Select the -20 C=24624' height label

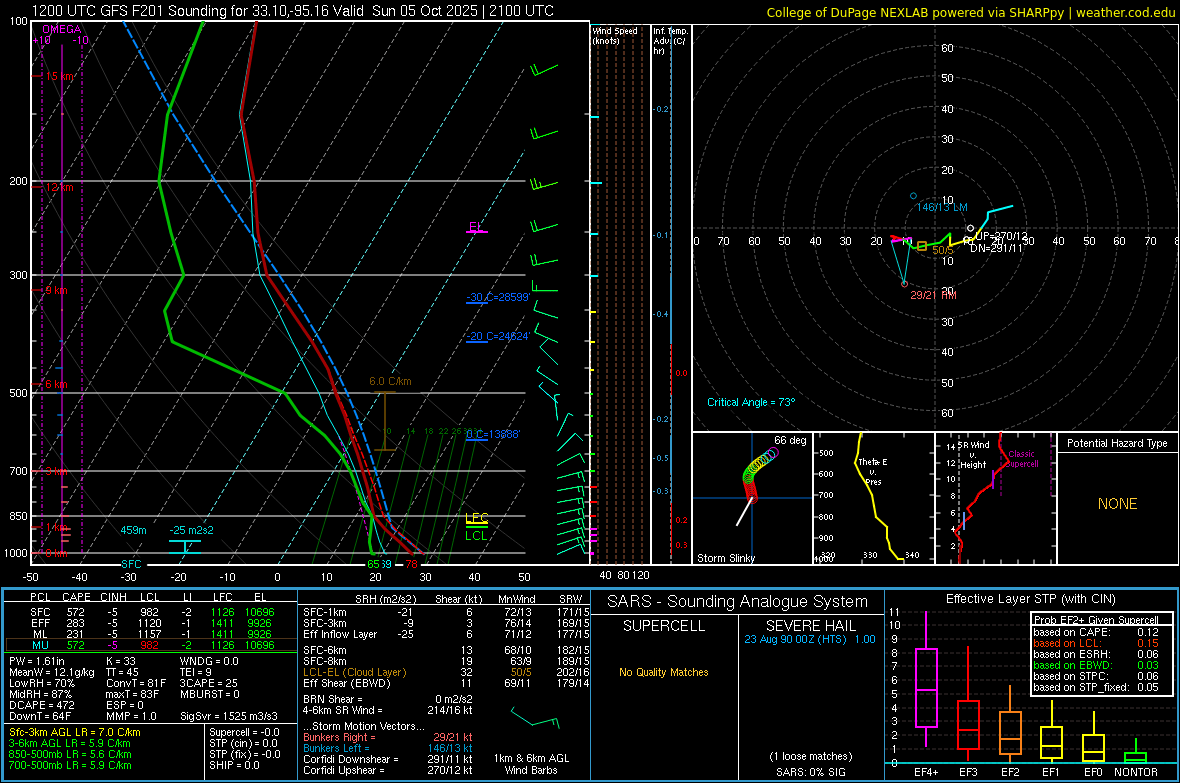tap(498, 337)
